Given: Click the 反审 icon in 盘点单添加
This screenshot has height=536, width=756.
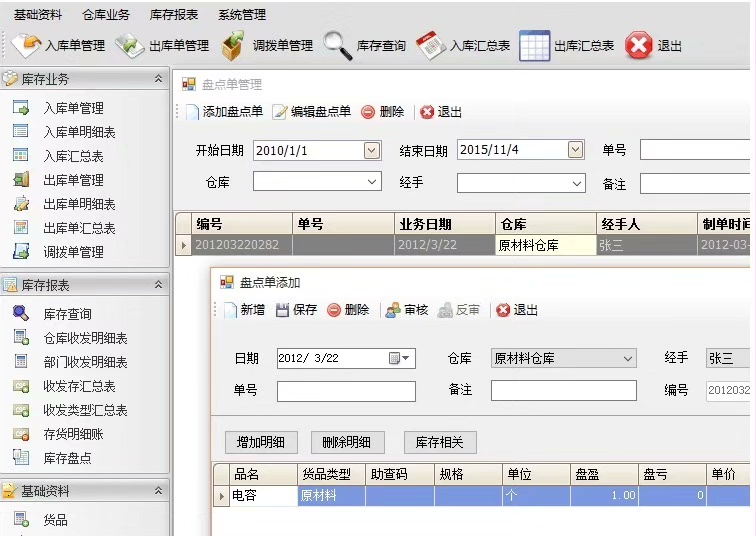Looking at the screenshot, I should [x=445, y=310].
